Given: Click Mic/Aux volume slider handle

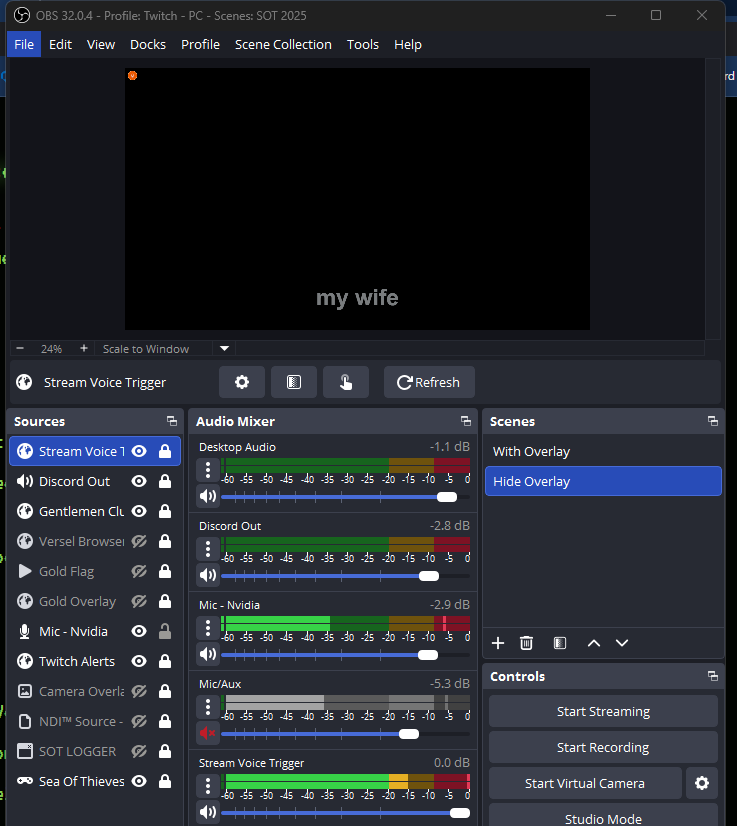Looking at the screenshot, I should [409, 734].
